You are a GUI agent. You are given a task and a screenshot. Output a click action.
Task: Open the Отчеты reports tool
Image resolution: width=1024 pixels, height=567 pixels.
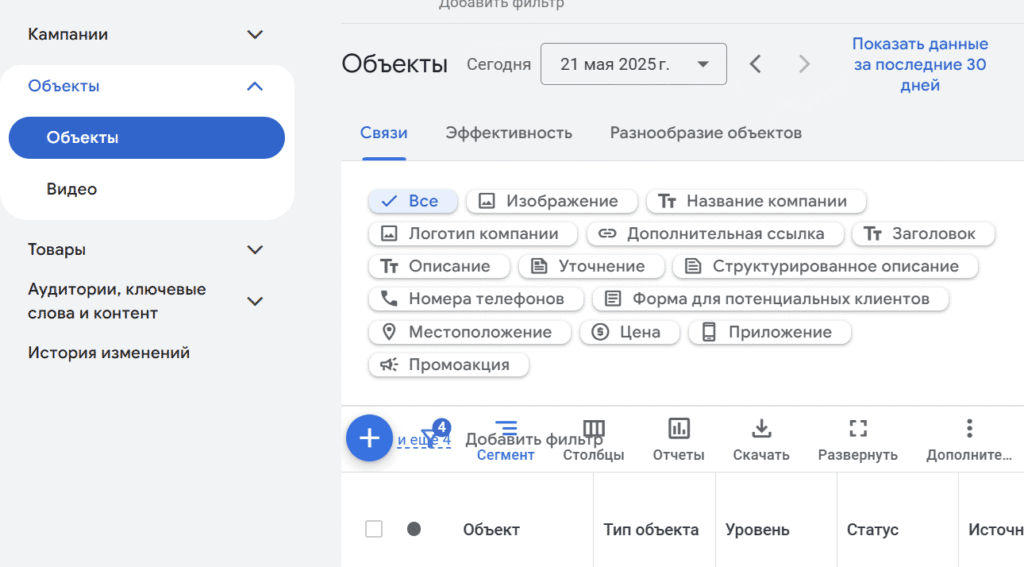(x=679, y=441)
